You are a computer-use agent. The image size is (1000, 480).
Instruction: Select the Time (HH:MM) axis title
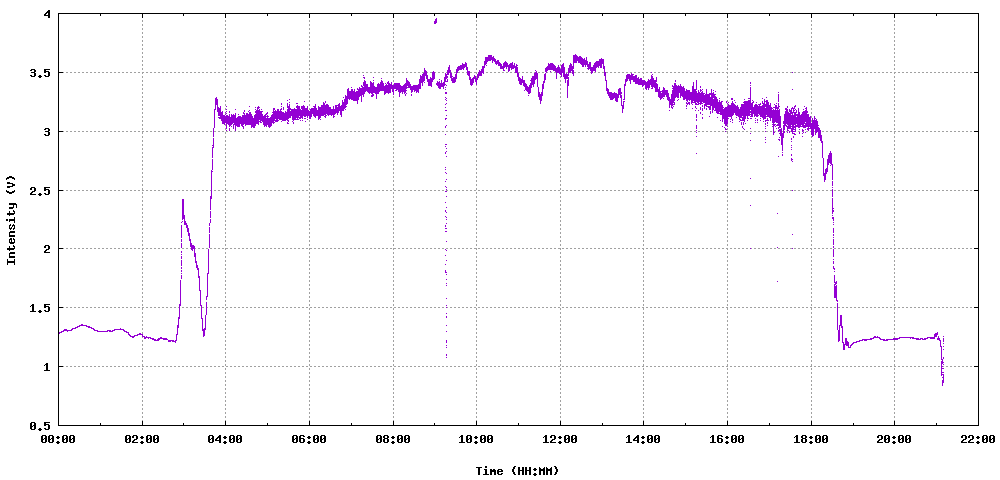(517, 471)
